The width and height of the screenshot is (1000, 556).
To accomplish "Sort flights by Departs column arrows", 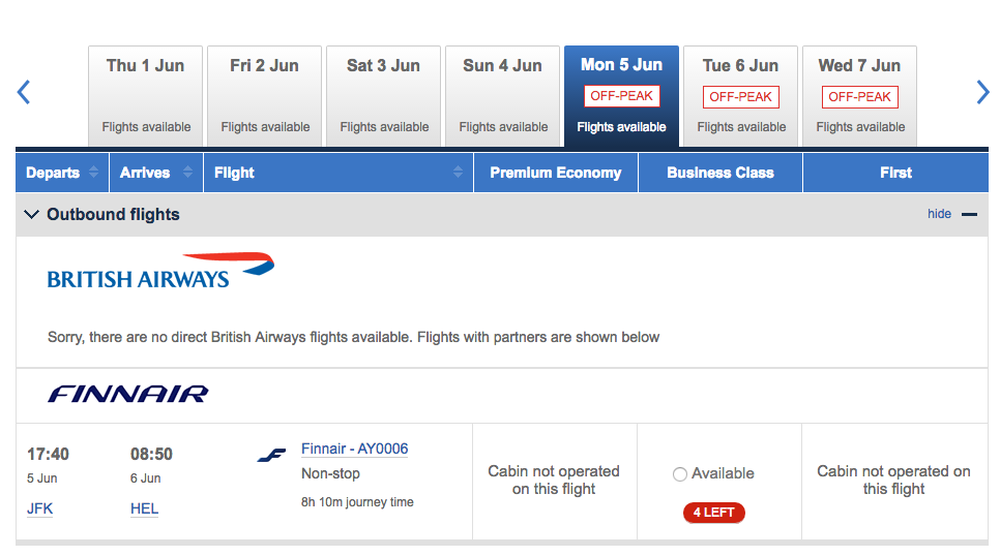I will [94, 172].
